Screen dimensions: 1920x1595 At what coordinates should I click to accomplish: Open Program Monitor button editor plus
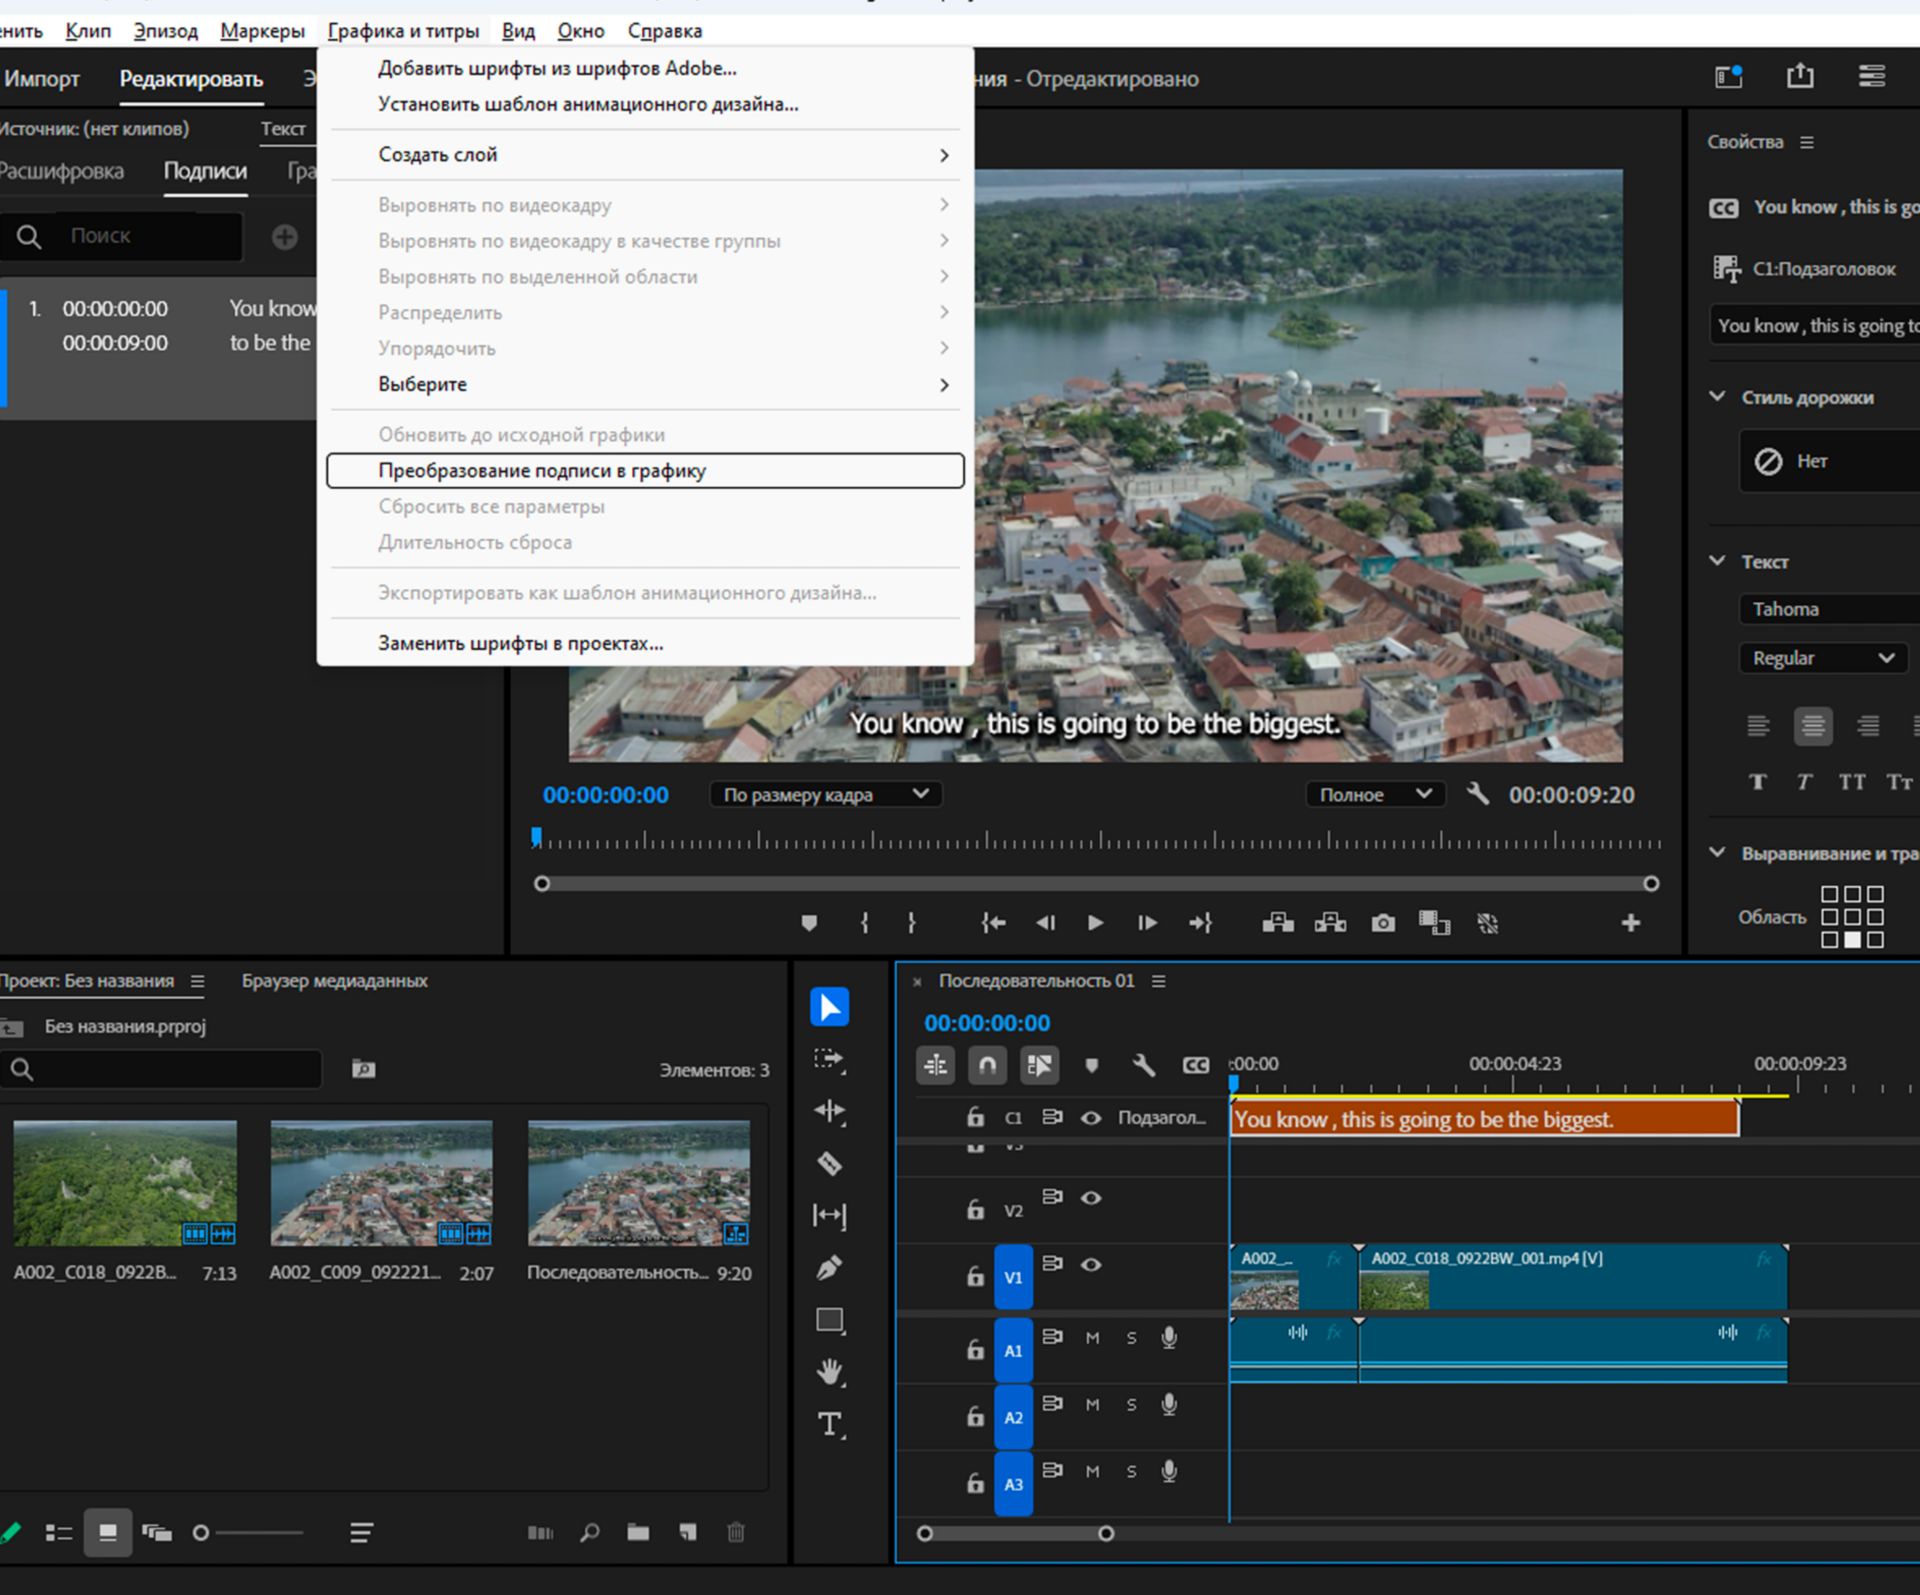(1631, 923)
